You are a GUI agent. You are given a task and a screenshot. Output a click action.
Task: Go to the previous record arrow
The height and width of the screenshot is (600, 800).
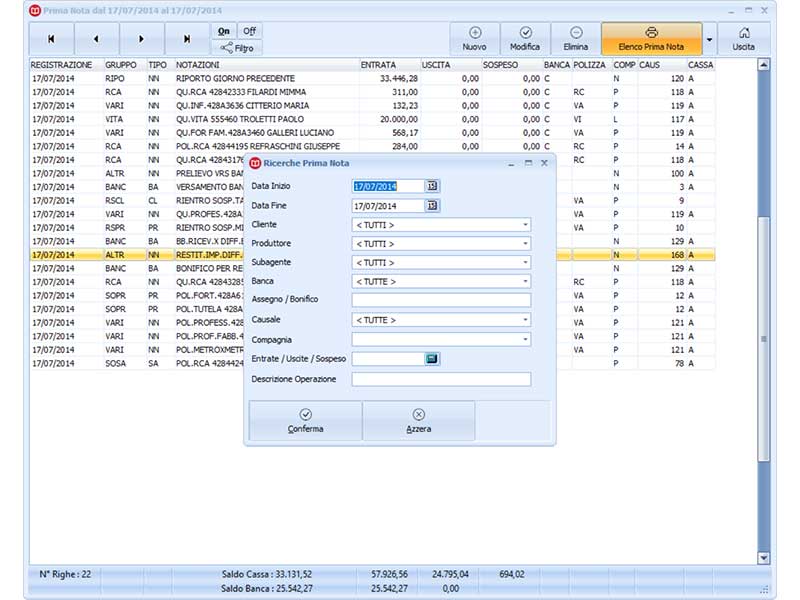click(x=96, y=39)
